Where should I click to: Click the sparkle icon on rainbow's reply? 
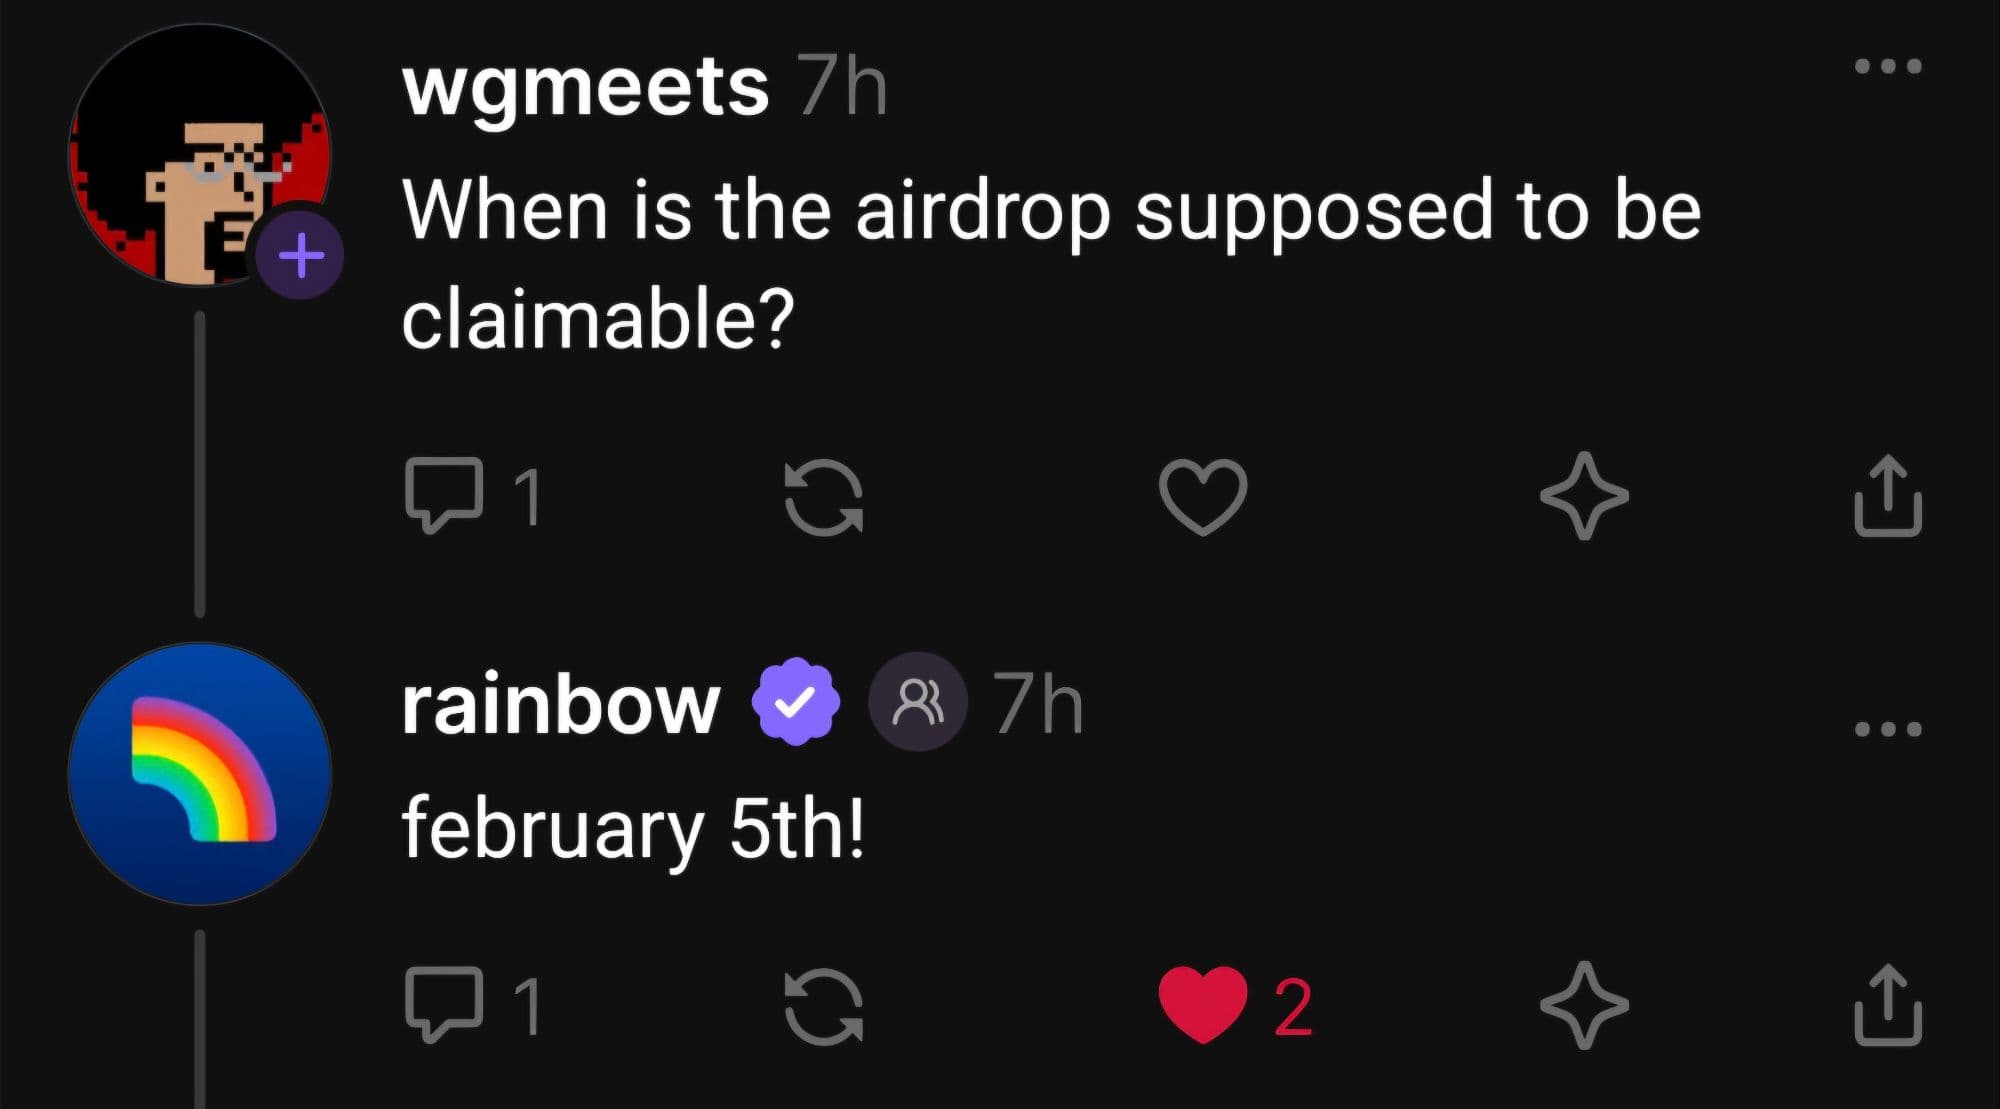[x=1583, y=1005]
